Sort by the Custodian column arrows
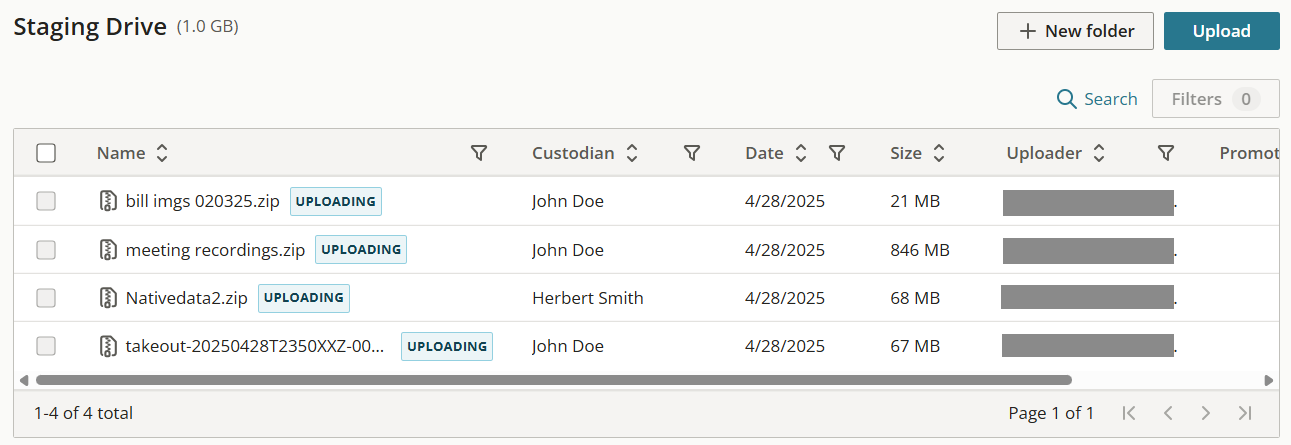The image size is (1291, 445). coord(631,153)
